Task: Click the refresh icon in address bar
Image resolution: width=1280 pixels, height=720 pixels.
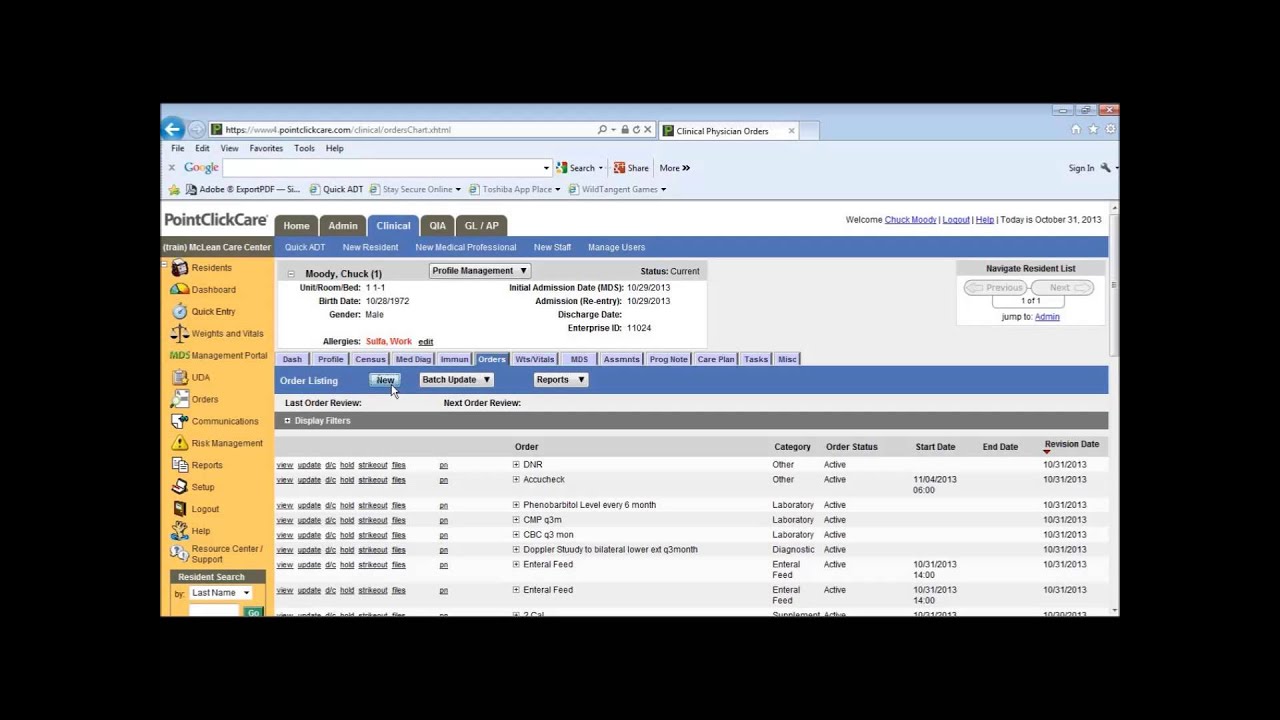Action: pos(636,130)
